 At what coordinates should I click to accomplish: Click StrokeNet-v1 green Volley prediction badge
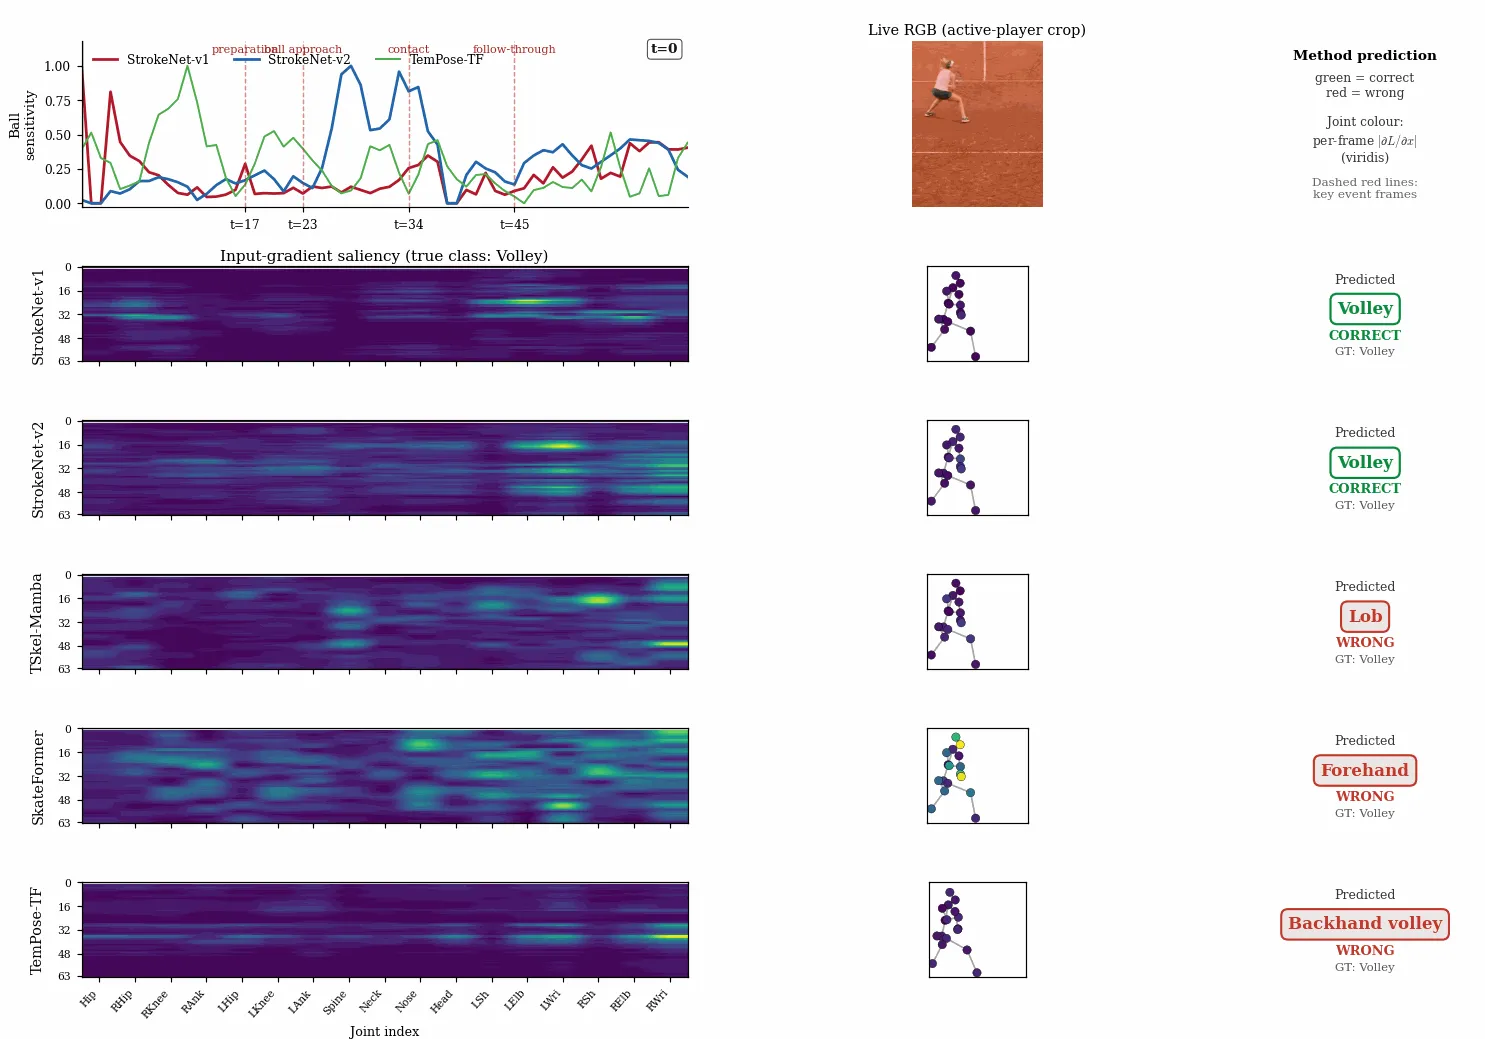point(1365,309)
